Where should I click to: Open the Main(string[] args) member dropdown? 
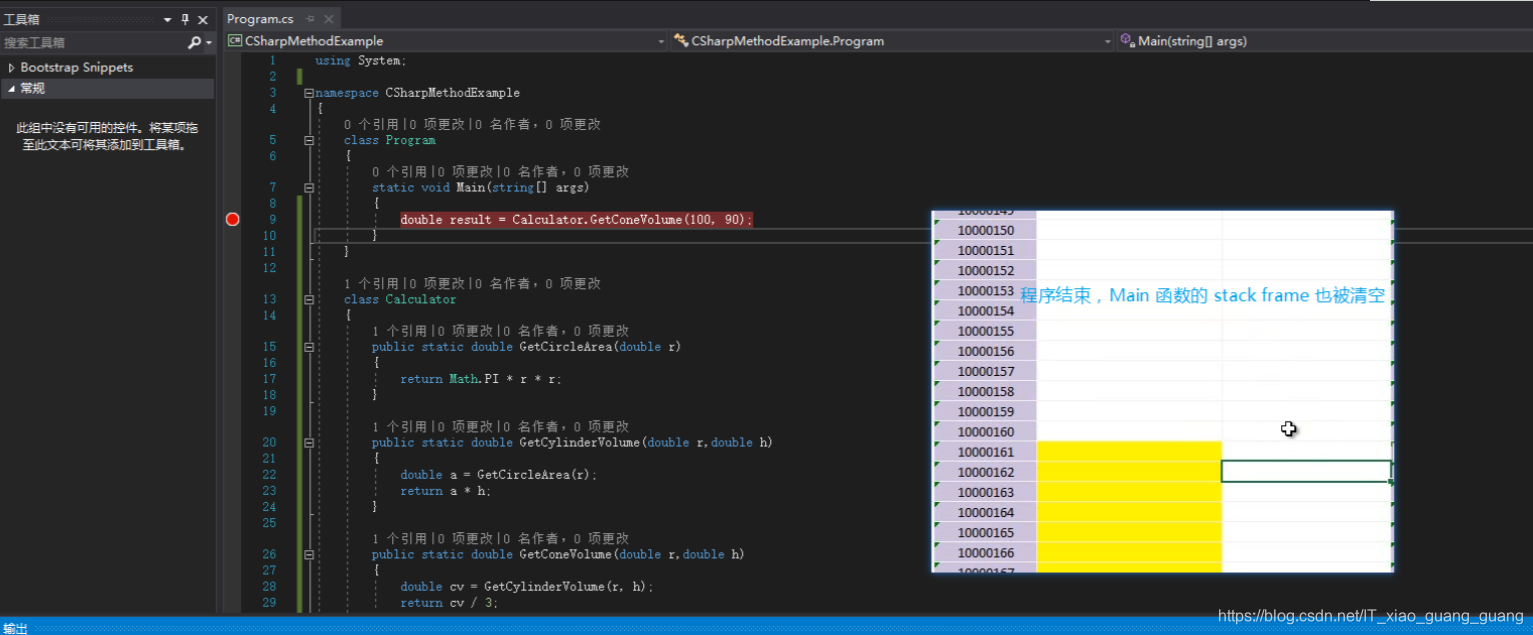coord(1324,41)
